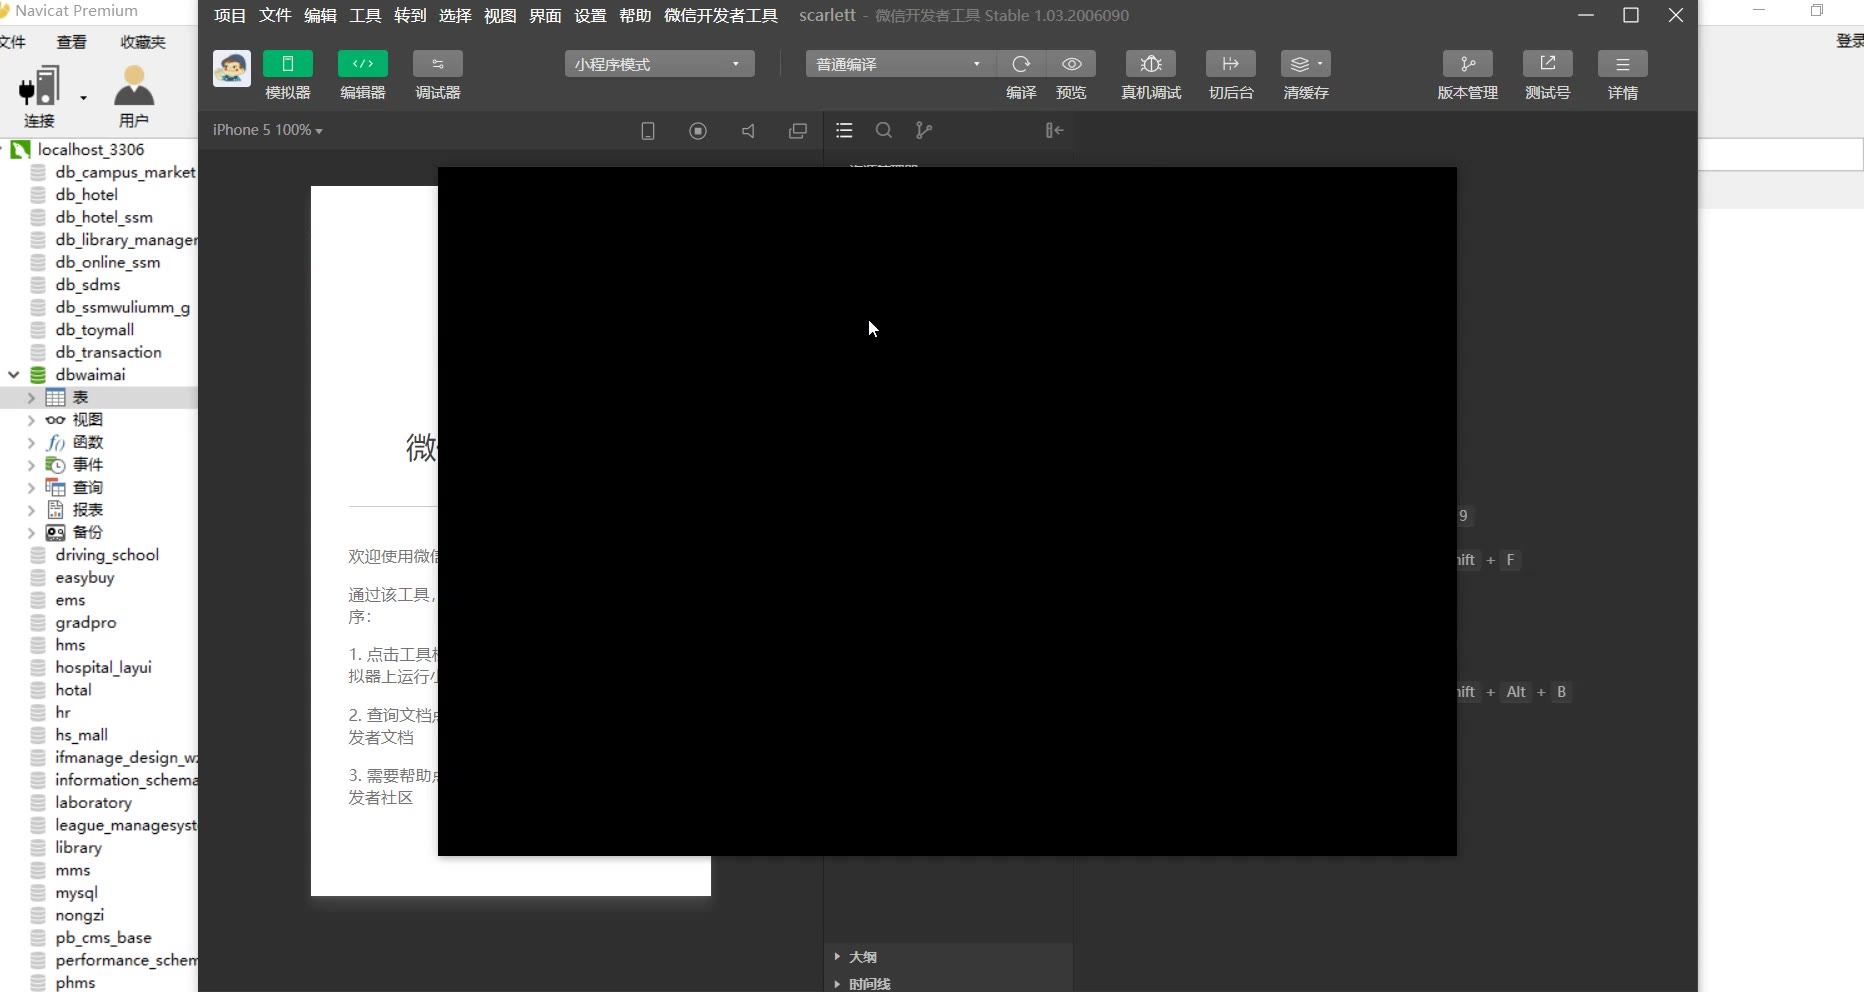Open the details (详情) panel
Viewport: 1864px width, 992px height.
(1623, 64)
